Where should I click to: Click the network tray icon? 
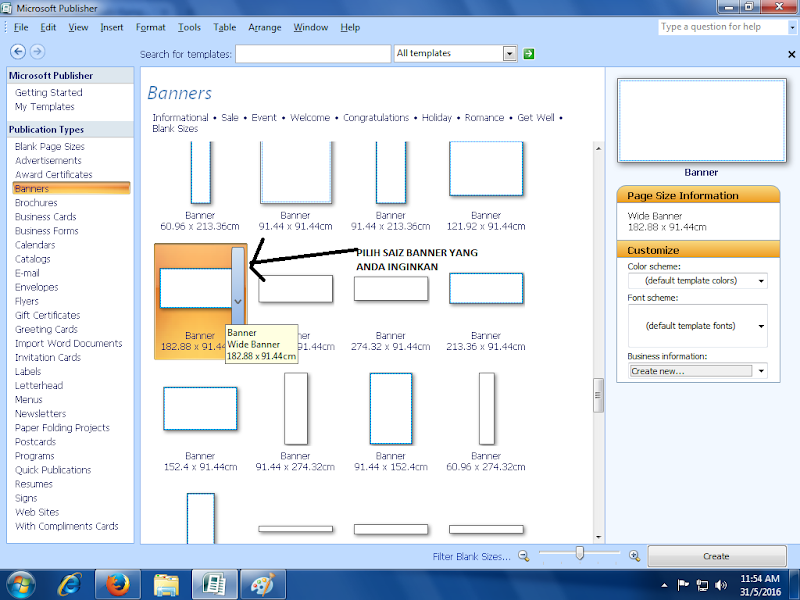point(703,585)
